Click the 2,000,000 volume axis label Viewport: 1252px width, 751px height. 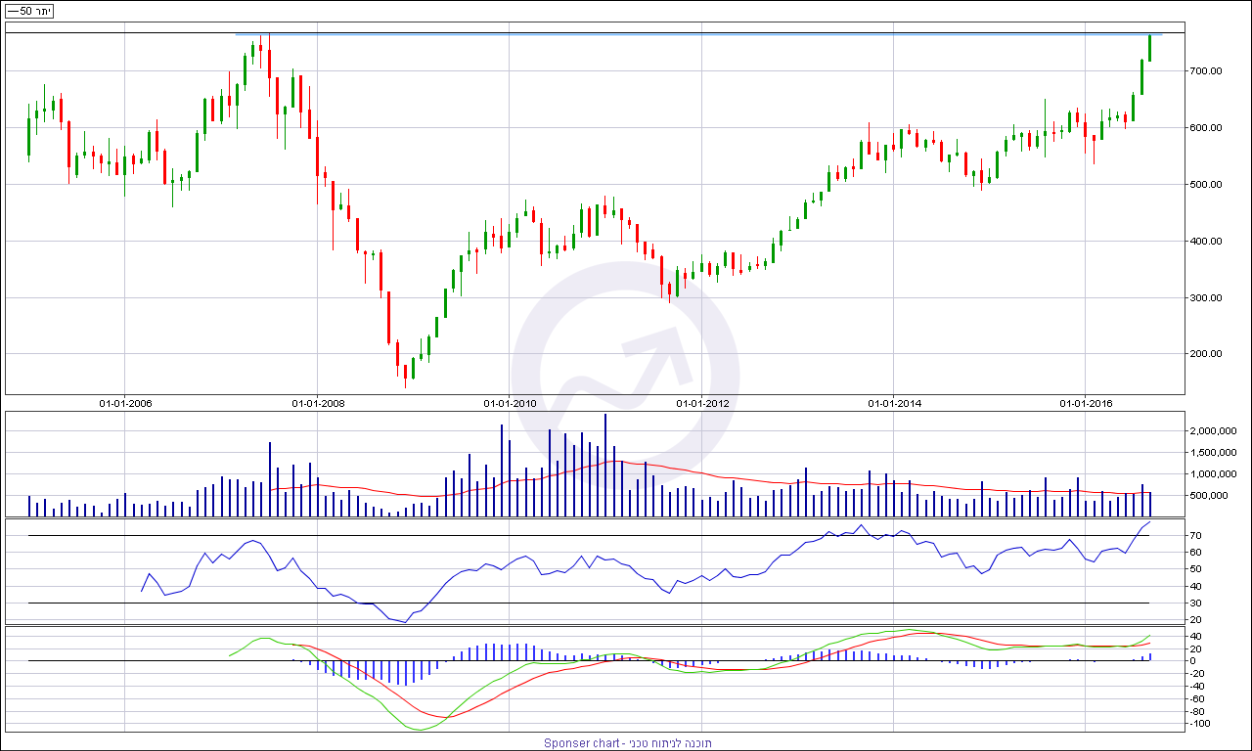(x=1210, y=431)
